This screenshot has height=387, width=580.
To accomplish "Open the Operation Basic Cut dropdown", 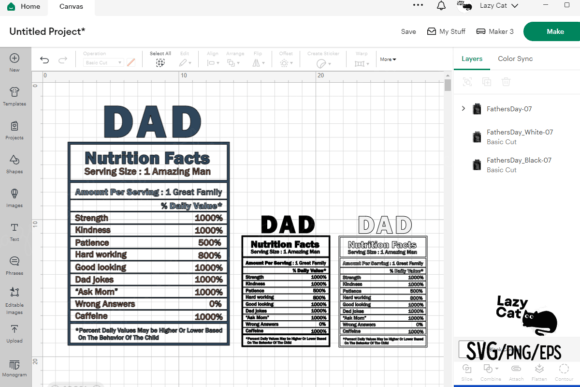I will 103,63.
